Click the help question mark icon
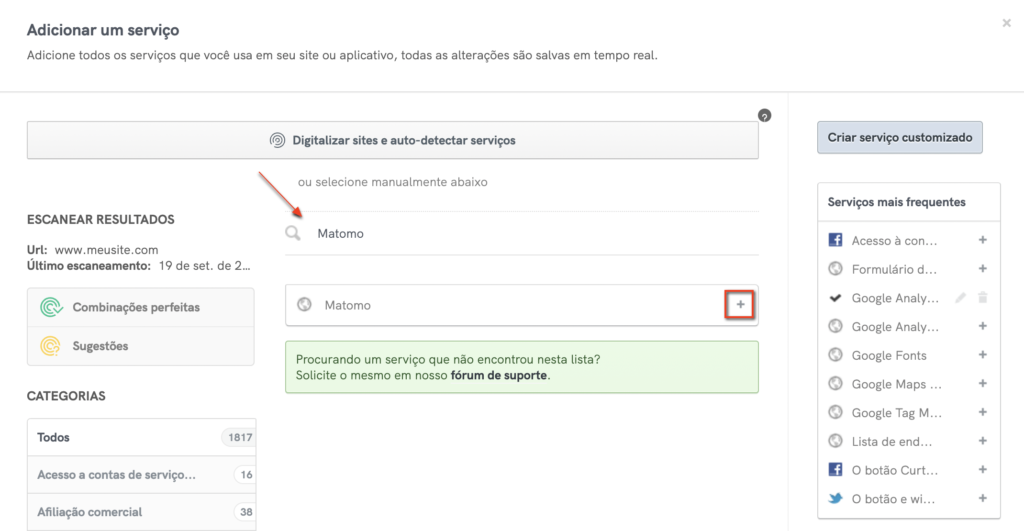 pyautogui.click(x=765, y=116)
